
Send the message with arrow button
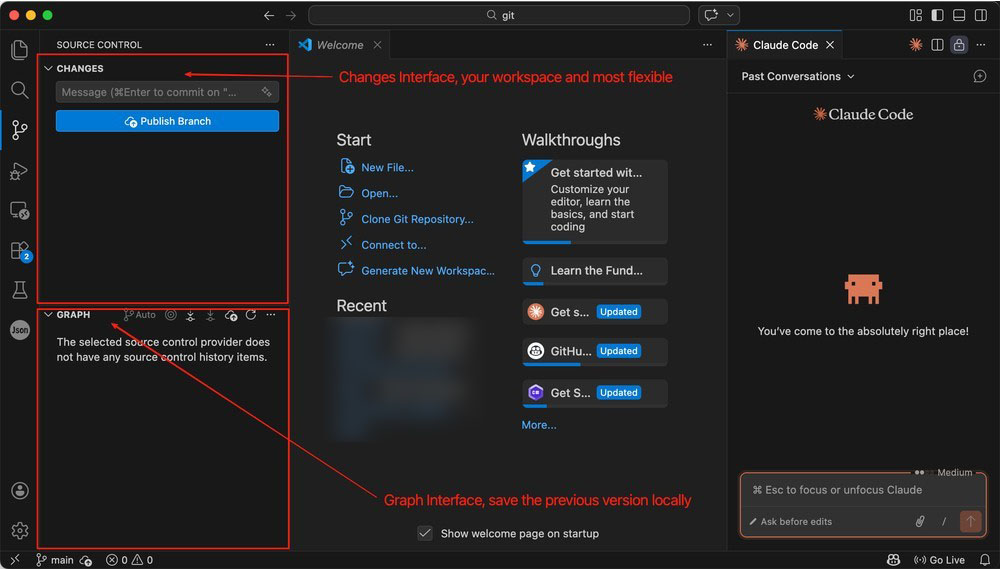coord(970,521)
